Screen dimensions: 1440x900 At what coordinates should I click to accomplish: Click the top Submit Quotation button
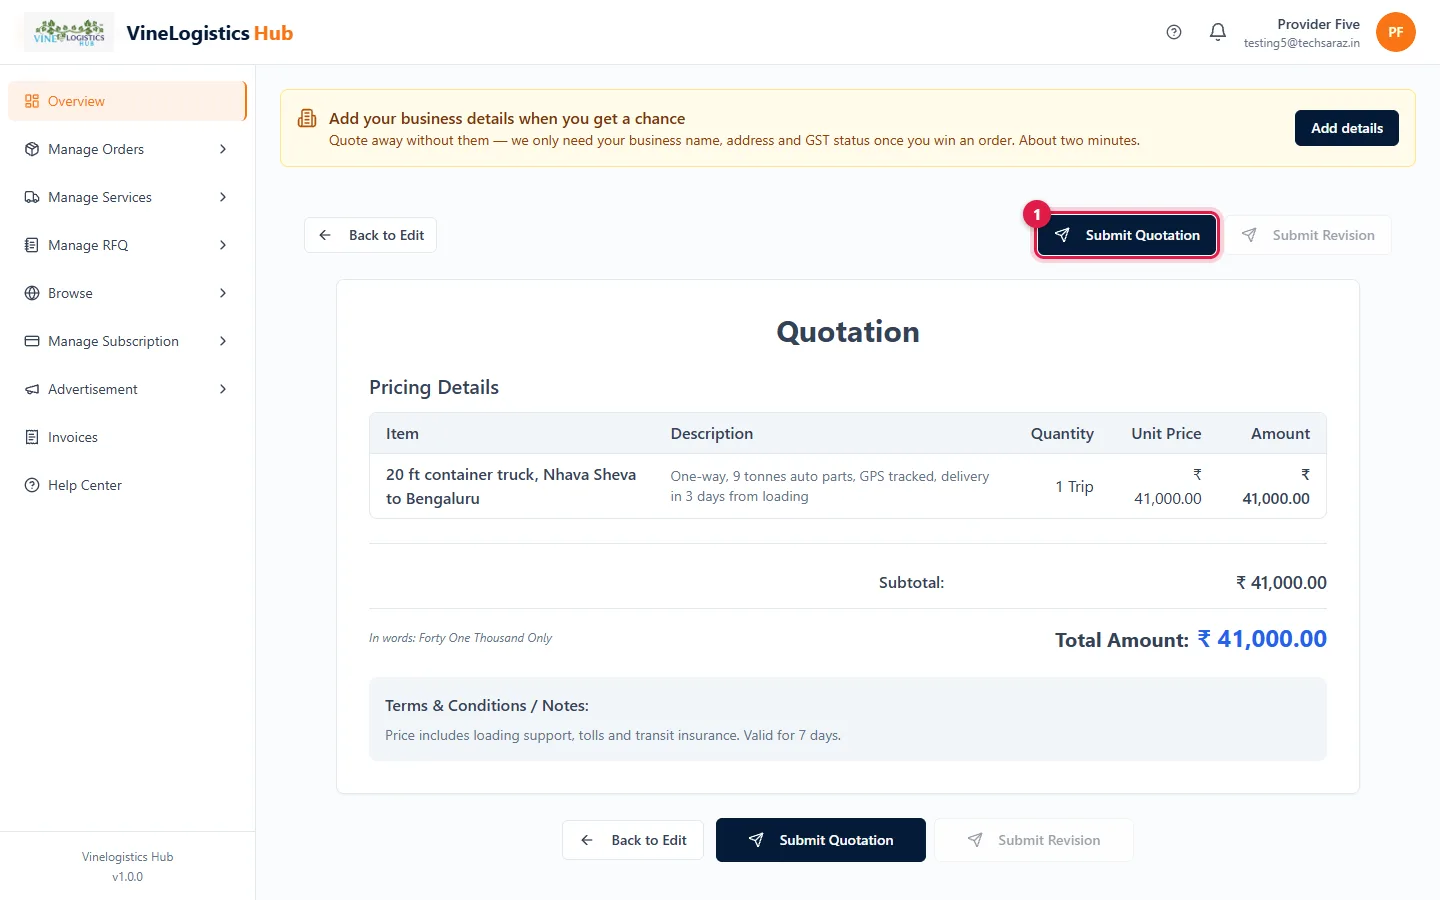(x=1126, y=235)
